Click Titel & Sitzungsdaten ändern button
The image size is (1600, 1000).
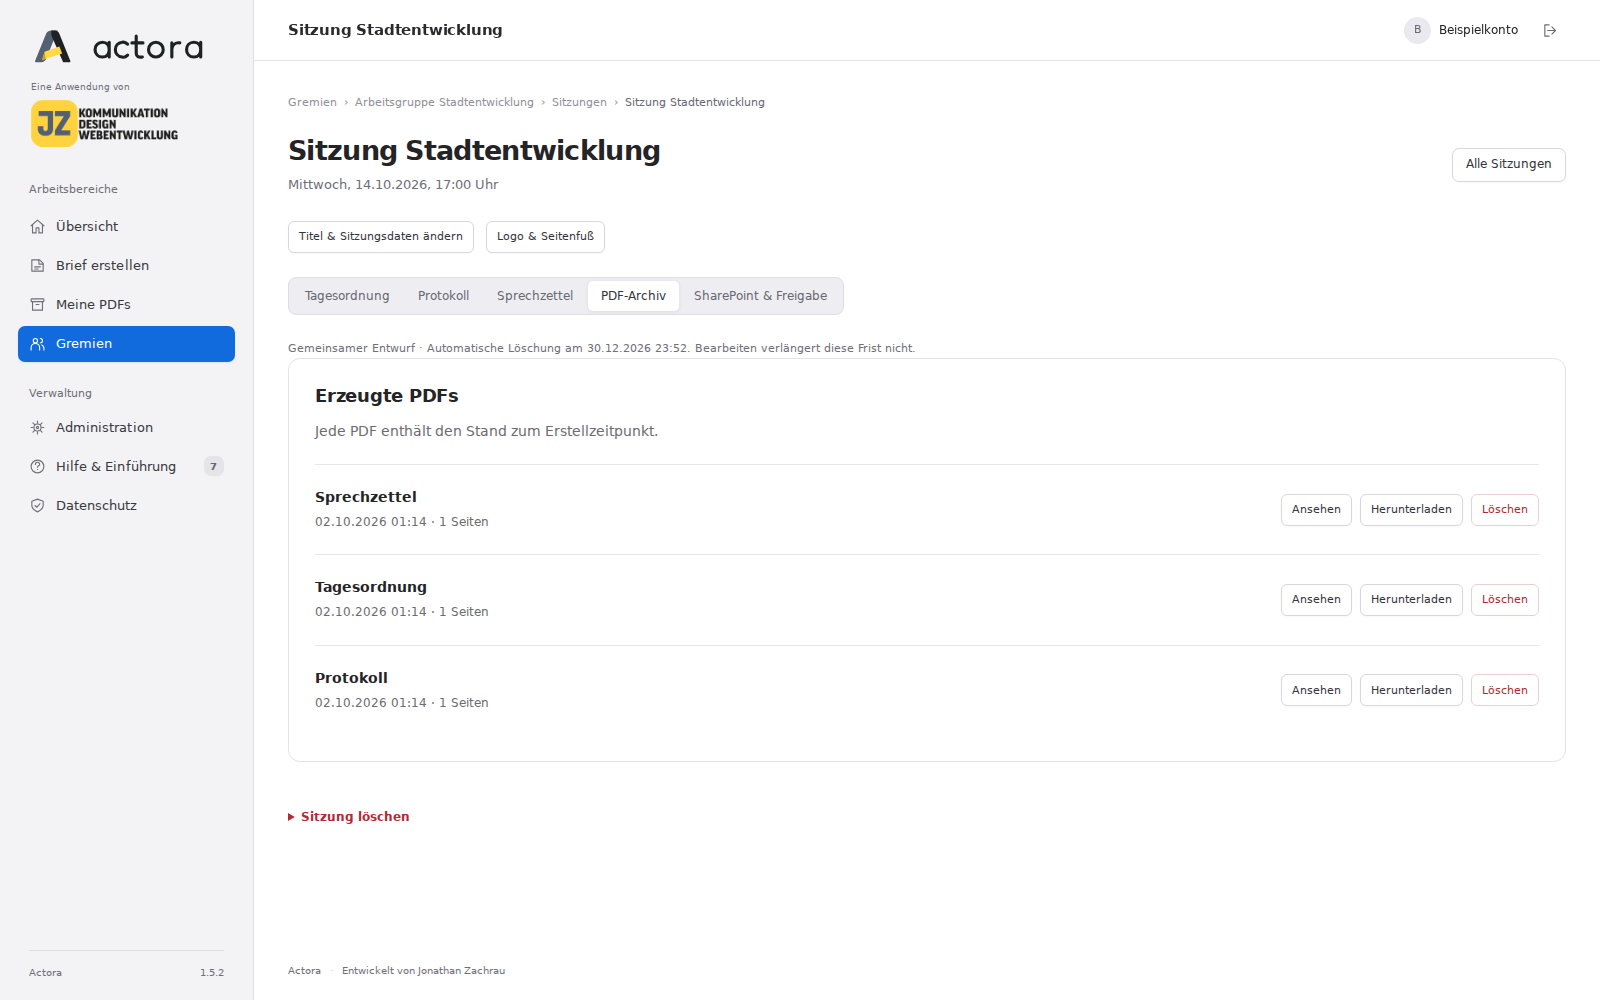381,237
